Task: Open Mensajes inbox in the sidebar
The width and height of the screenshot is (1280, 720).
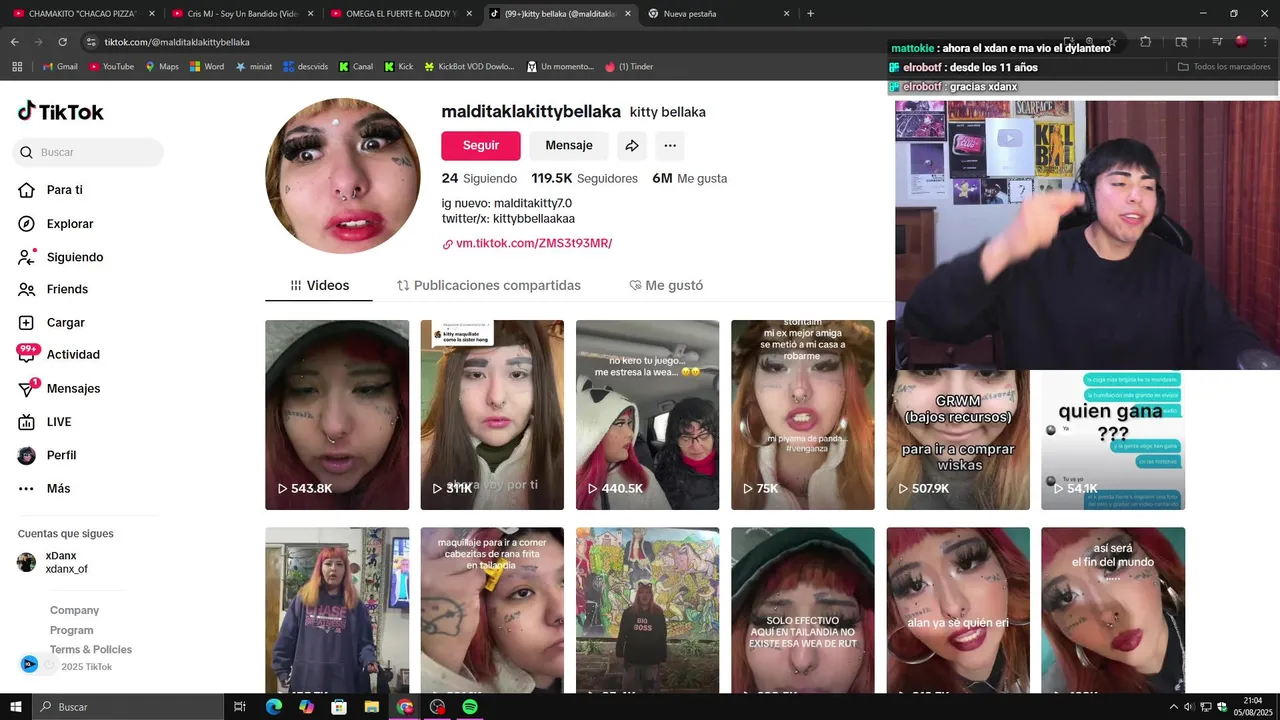Action: coord(73,388)
